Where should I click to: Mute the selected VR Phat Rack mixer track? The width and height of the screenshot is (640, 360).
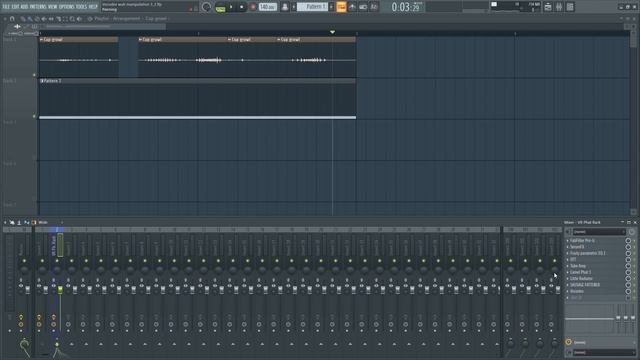57,261
